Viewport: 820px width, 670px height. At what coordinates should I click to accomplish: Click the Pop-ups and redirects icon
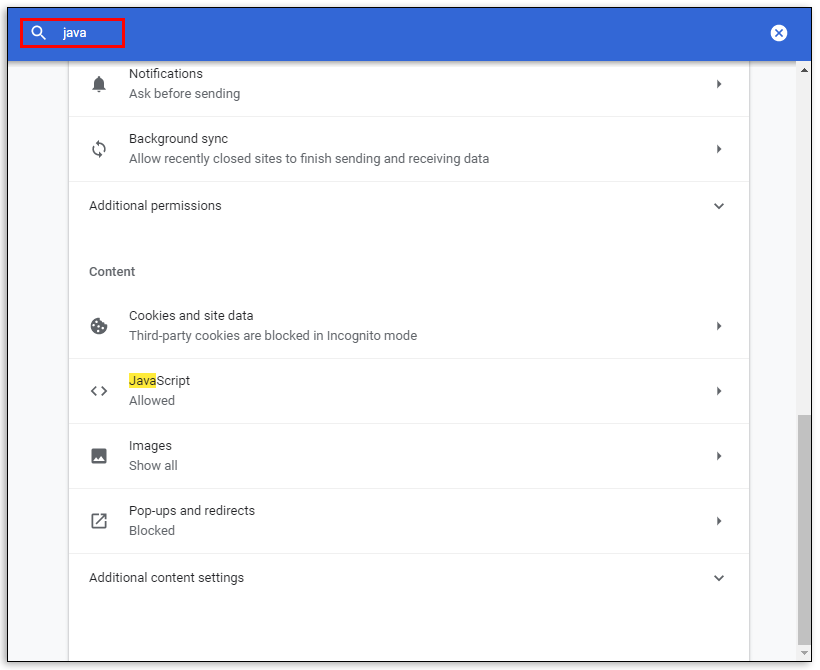[99, 521]
